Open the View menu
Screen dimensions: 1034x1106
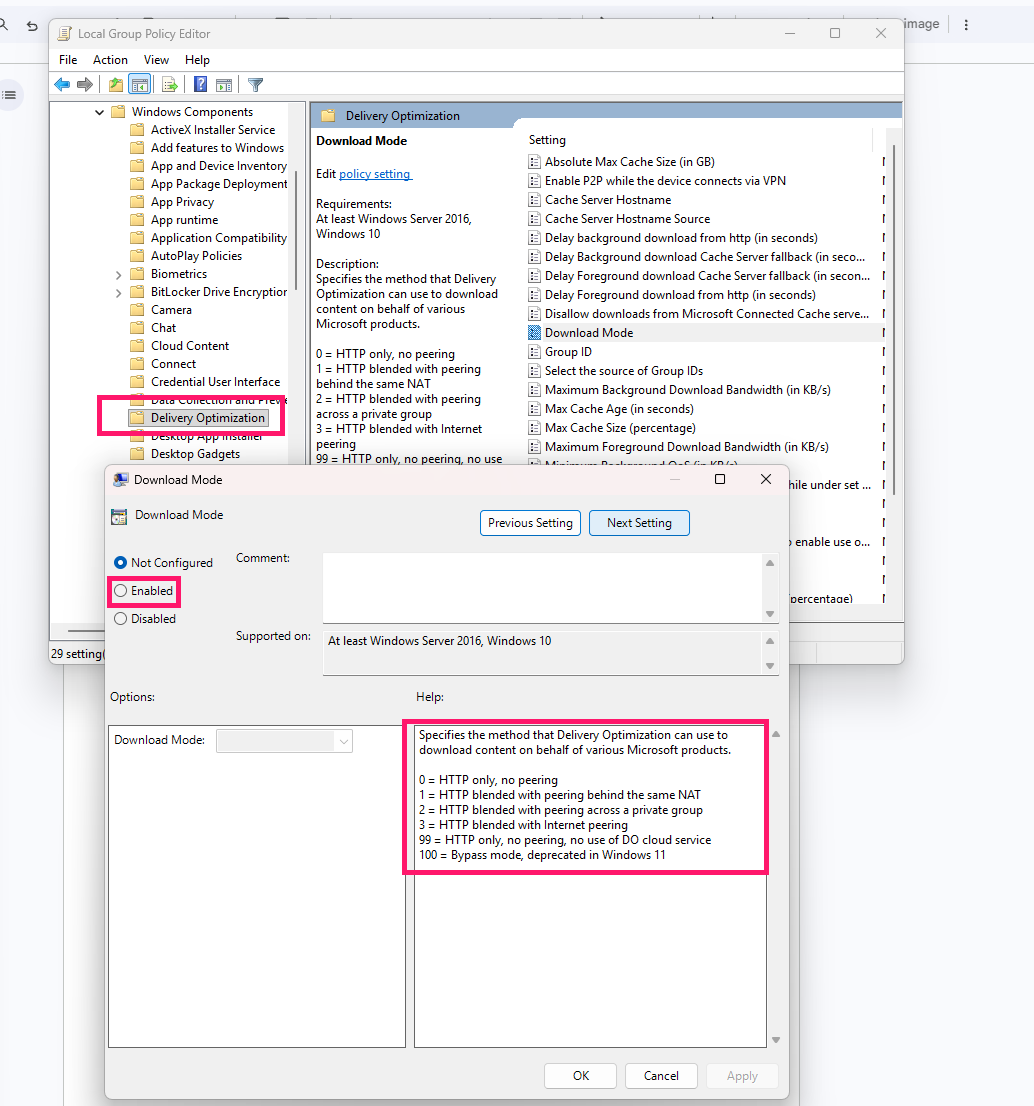click(157, 60)
